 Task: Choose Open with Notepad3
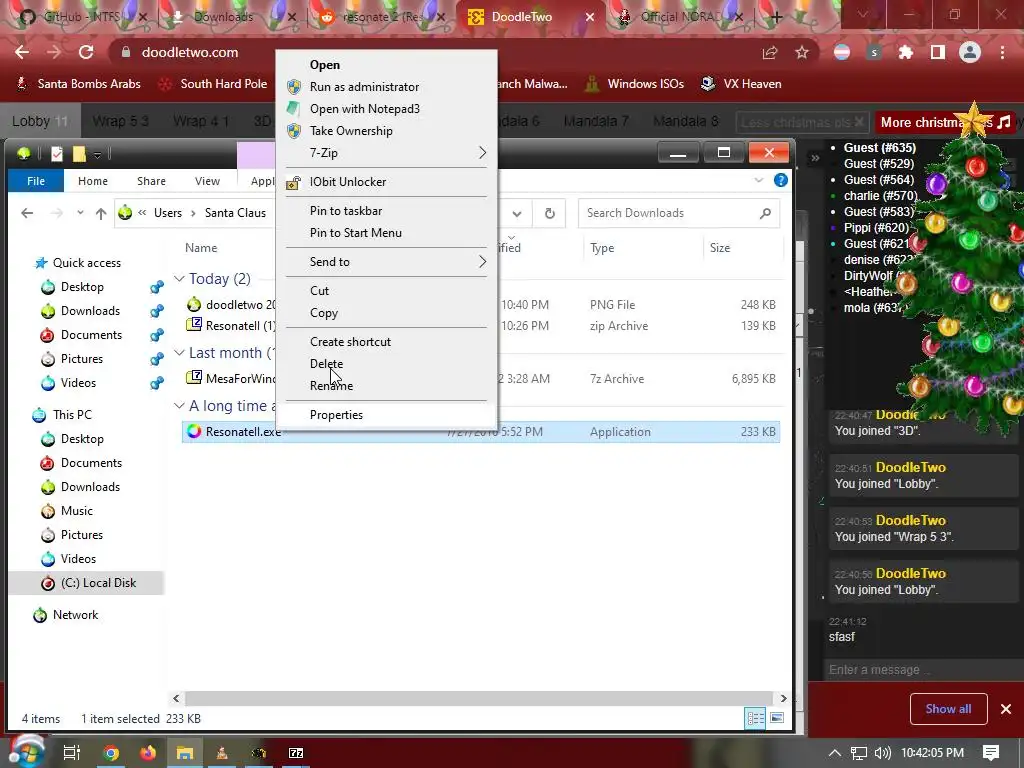364,109
